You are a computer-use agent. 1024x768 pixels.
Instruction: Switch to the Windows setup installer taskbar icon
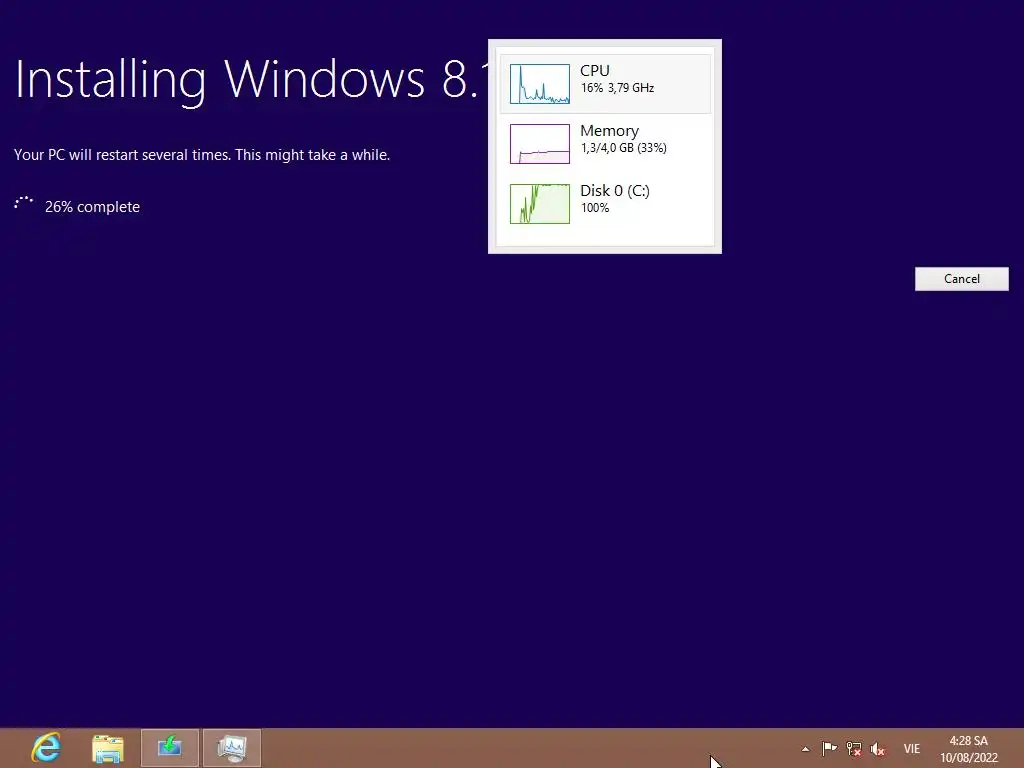click(169, 748)
